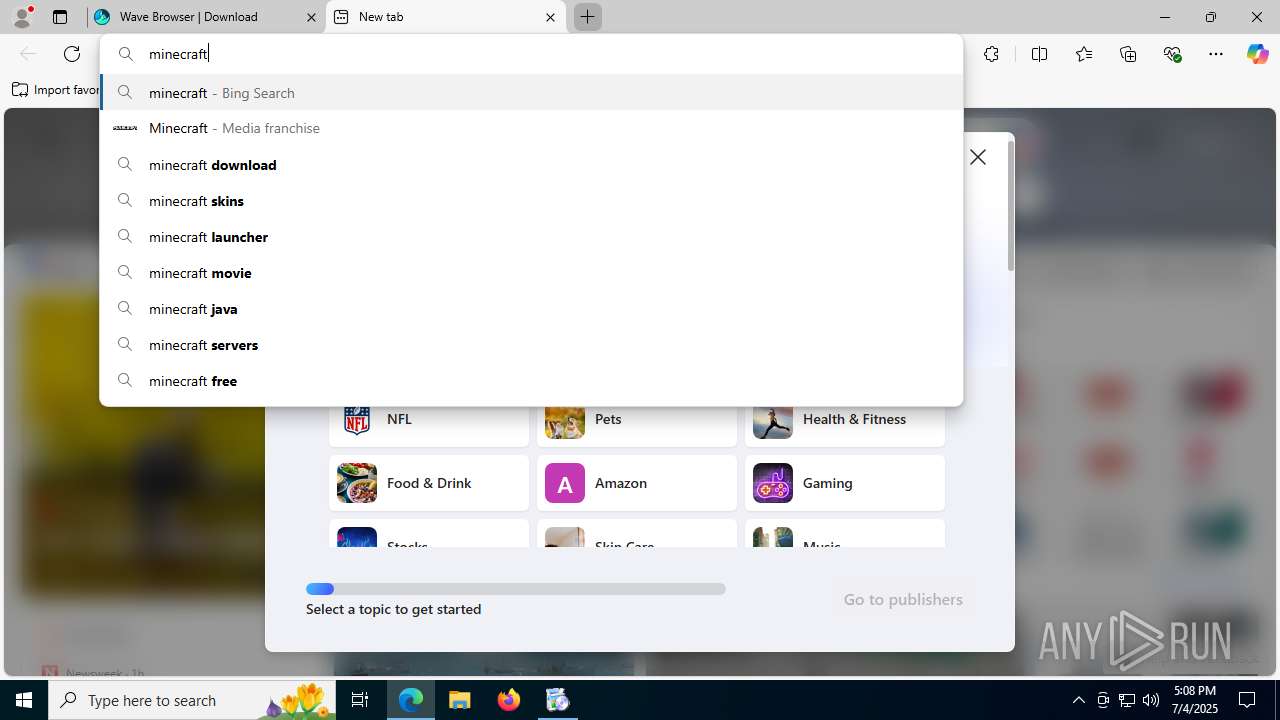Open the installer app taskbar icon
Screen dimensions: 1280x720
point(558,700)
